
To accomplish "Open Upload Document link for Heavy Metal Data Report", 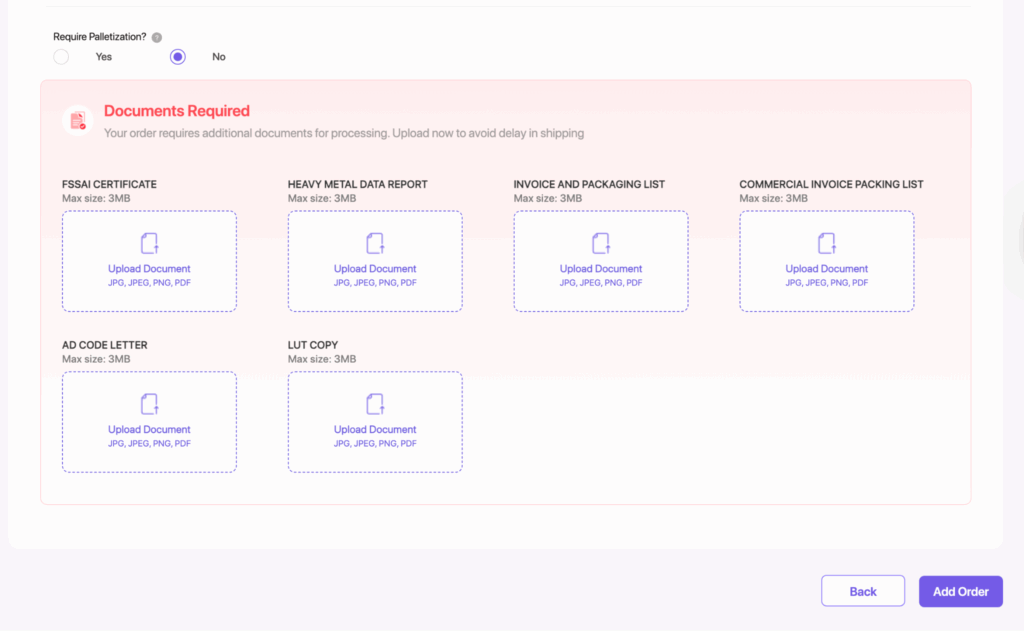I will coord(375,269).
